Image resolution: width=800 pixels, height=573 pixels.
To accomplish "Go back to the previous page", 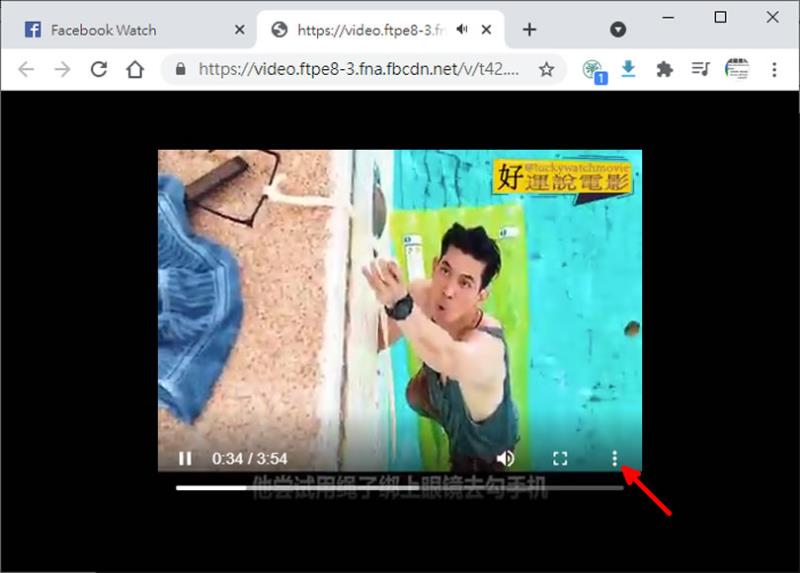I will click(26, 69).
